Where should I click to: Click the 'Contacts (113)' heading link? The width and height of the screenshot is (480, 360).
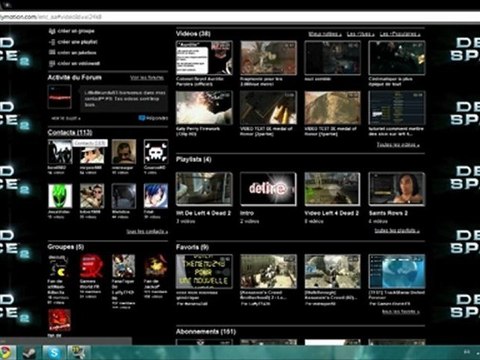pyautogui.click(x=70, y=132)
